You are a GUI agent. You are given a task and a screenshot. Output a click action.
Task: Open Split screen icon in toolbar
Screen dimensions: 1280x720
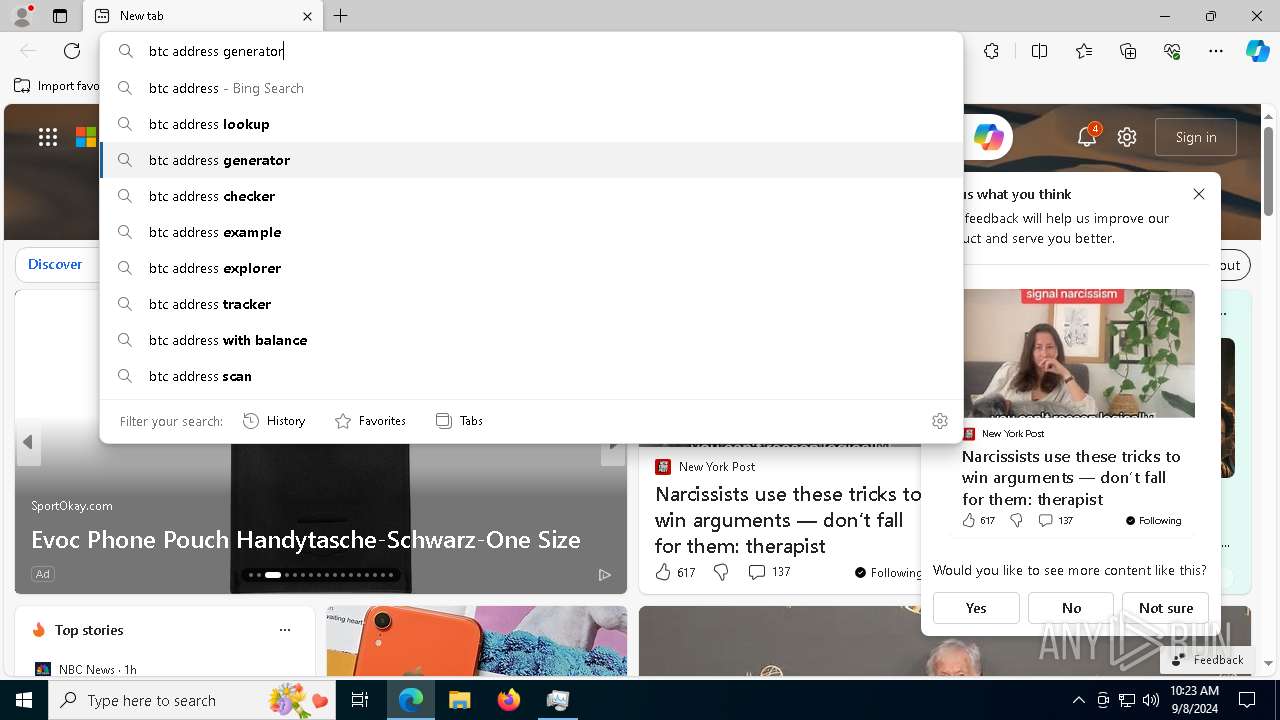coord(1039,51)
